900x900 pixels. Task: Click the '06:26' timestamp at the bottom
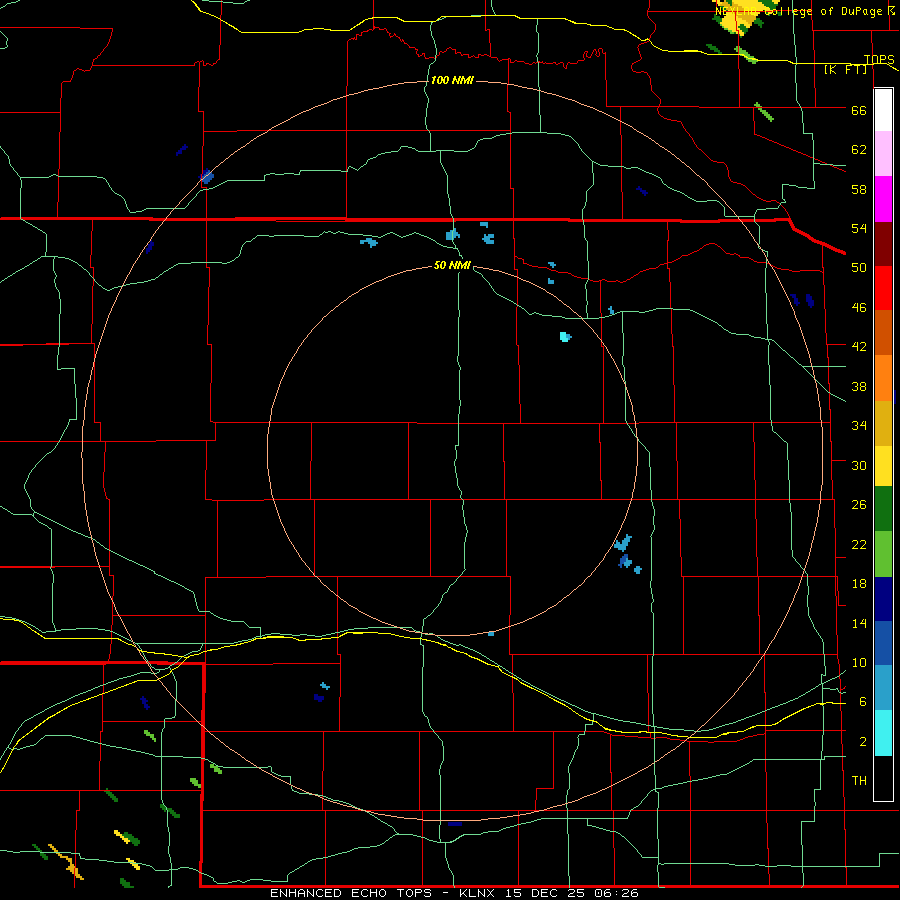tap(615, 893)
